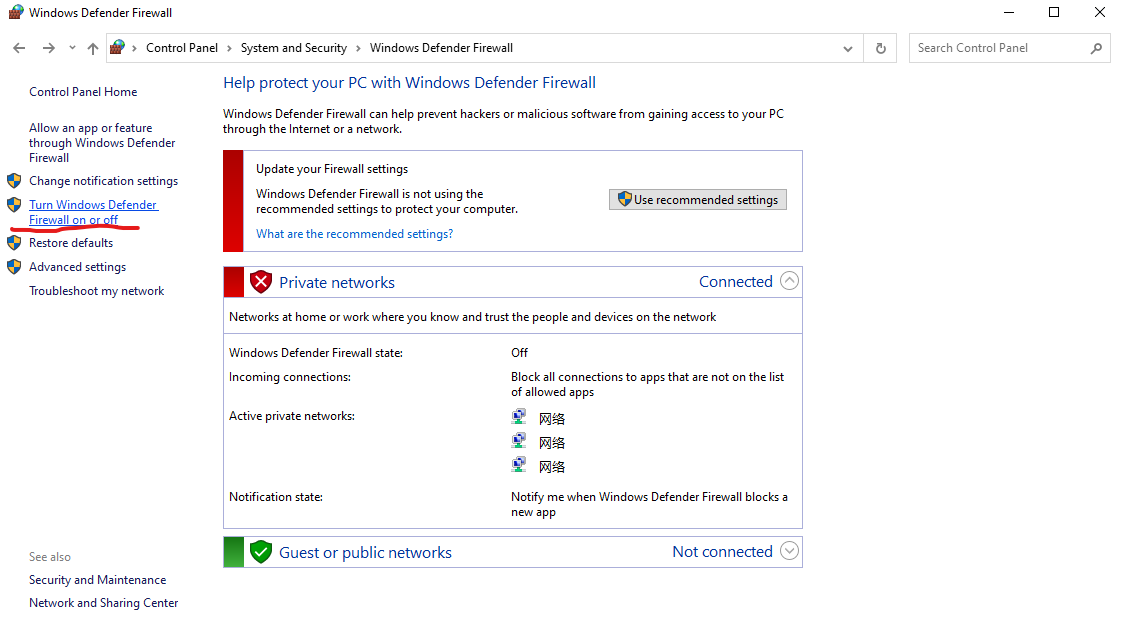1122x626 pixels.
Task: Expand the chevron after Control Panel breadcrumb
Action: [x=229, y=48]
